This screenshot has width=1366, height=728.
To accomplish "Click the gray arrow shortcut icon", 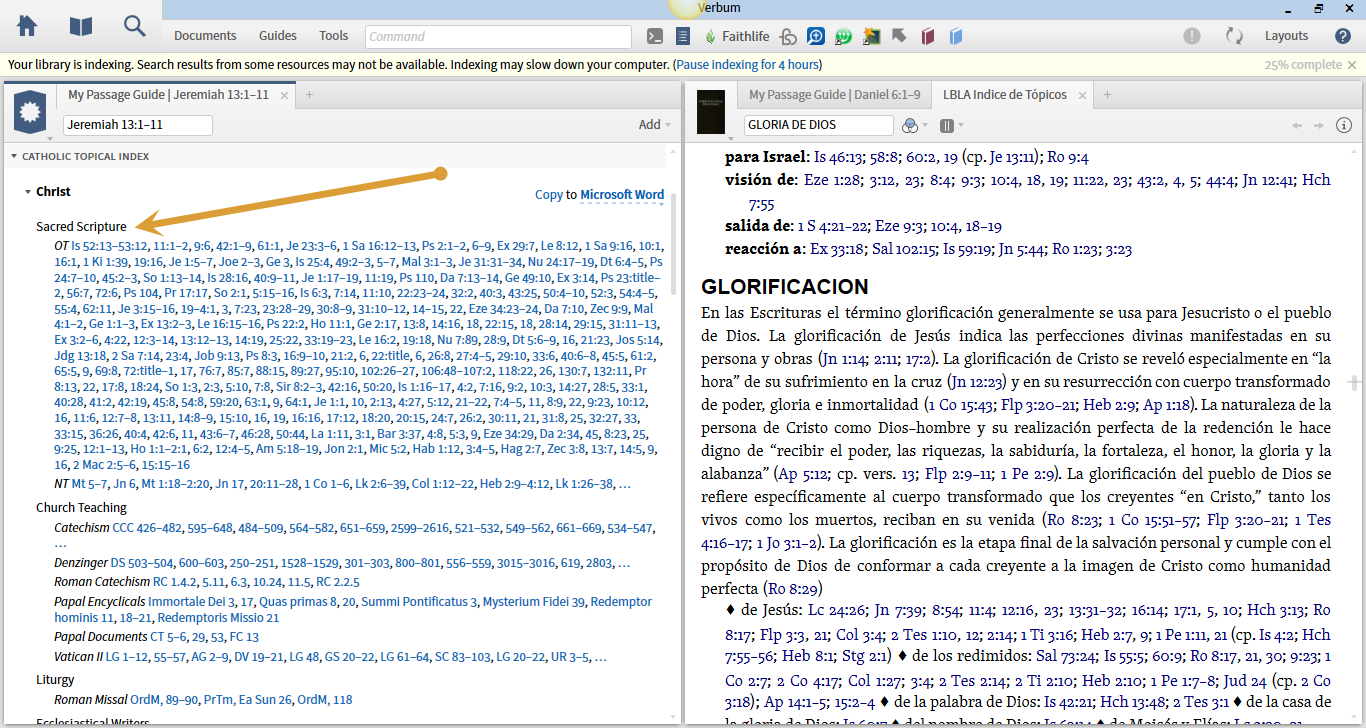I will [x=899, y=36].
